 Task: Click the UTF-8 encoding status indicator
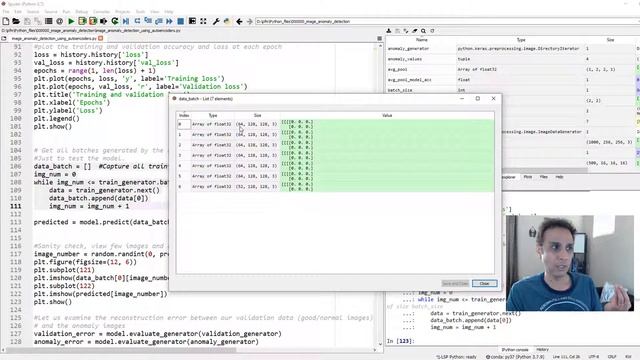tap(594, 357)
